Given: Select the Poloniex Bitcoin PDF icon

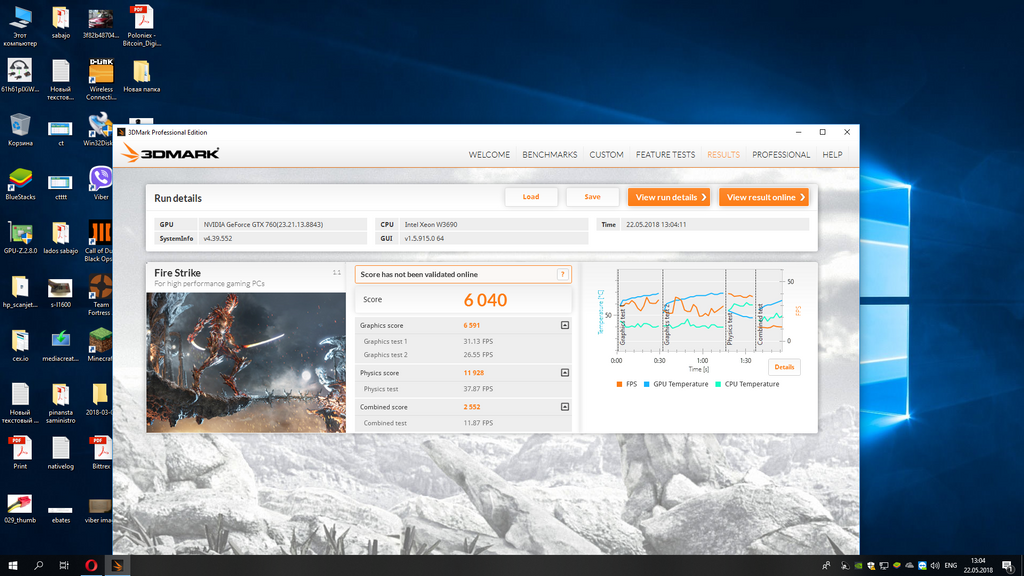Looking at the screenshot, I should [x=142, y=26].
